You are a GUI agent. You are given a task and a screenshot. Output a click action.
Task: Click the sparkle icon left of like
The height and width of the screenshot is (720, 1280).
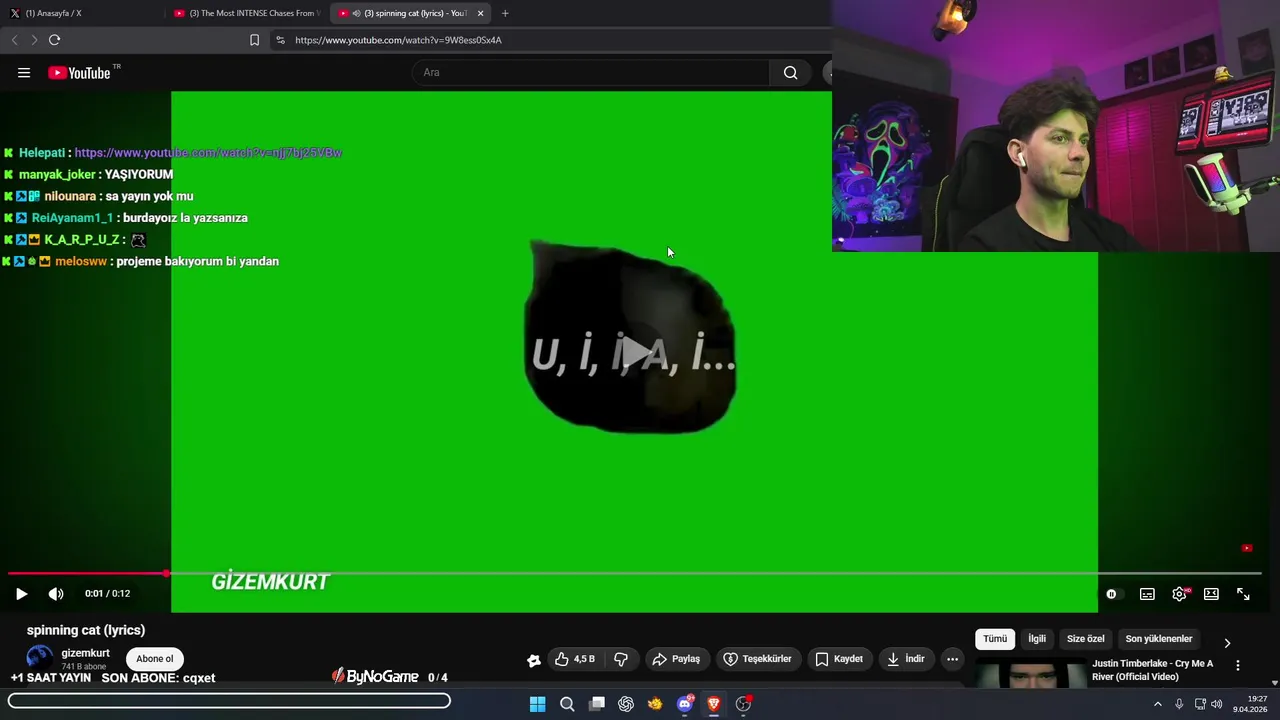pyautogui.click(x=534, y=660)
